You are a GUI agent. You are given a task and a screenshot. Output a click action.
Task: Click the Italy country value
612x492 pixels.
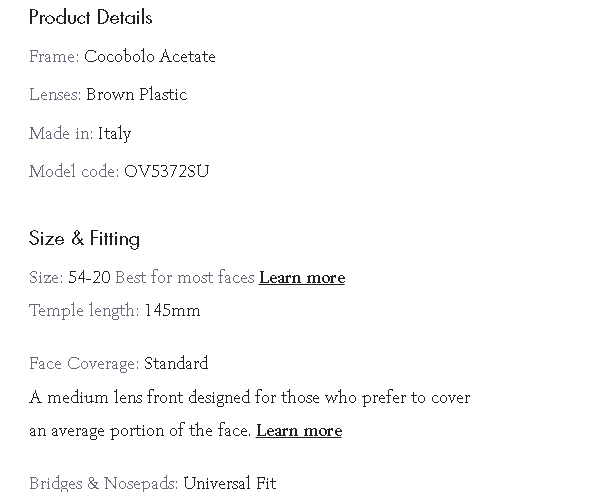point(114,134)
